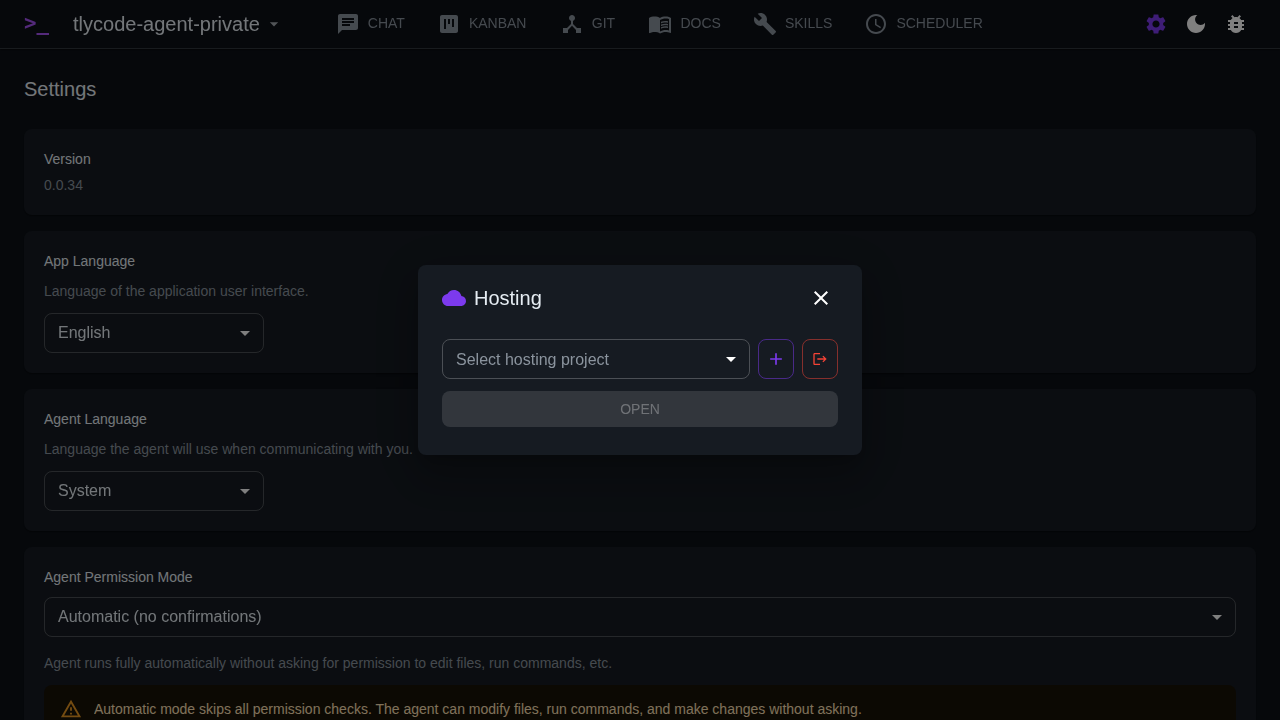Screen dimensions: 1280x720
Task: Open the Agent Language System dropdown
Action: coord(154,491)
